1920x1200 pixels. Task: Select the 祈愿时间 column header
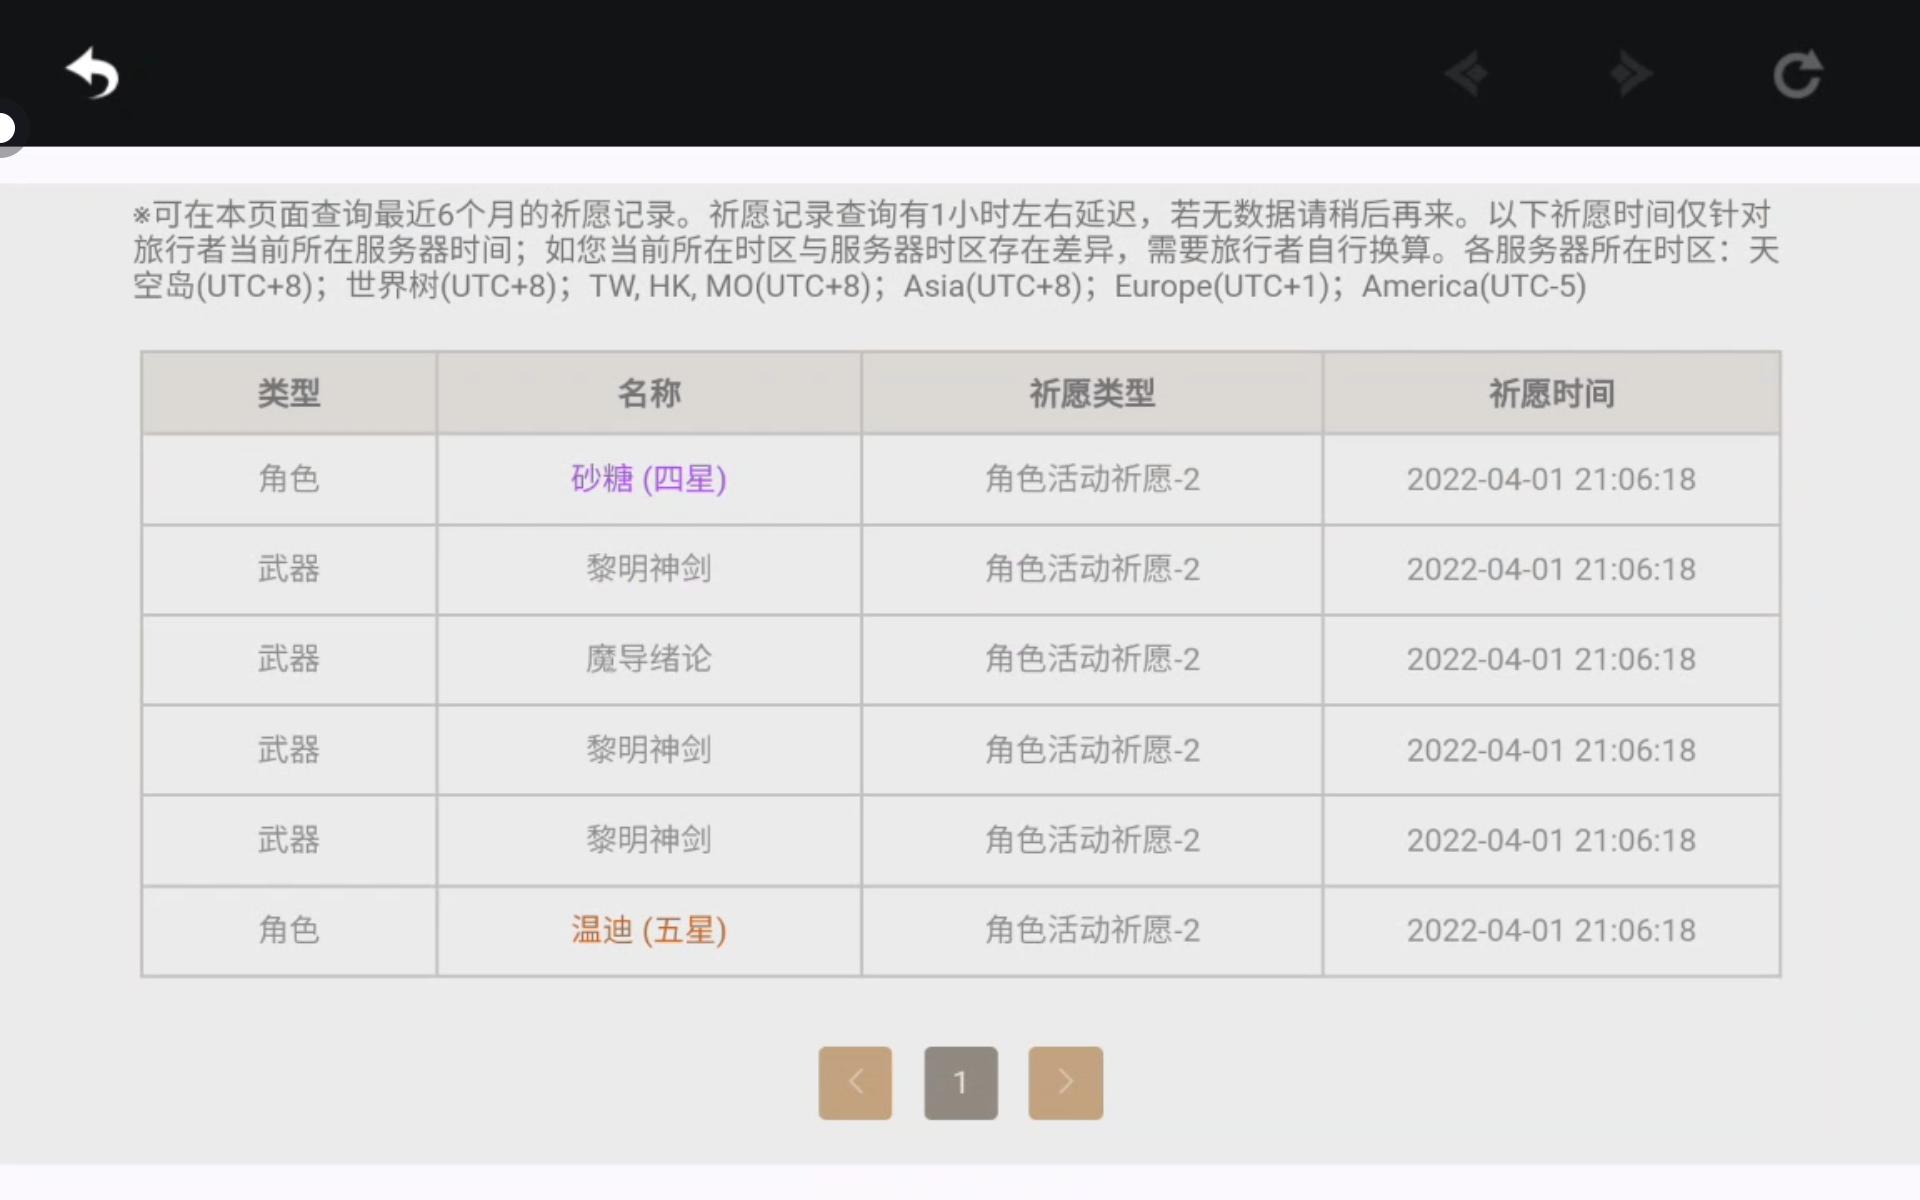(x=1551, y=393)
